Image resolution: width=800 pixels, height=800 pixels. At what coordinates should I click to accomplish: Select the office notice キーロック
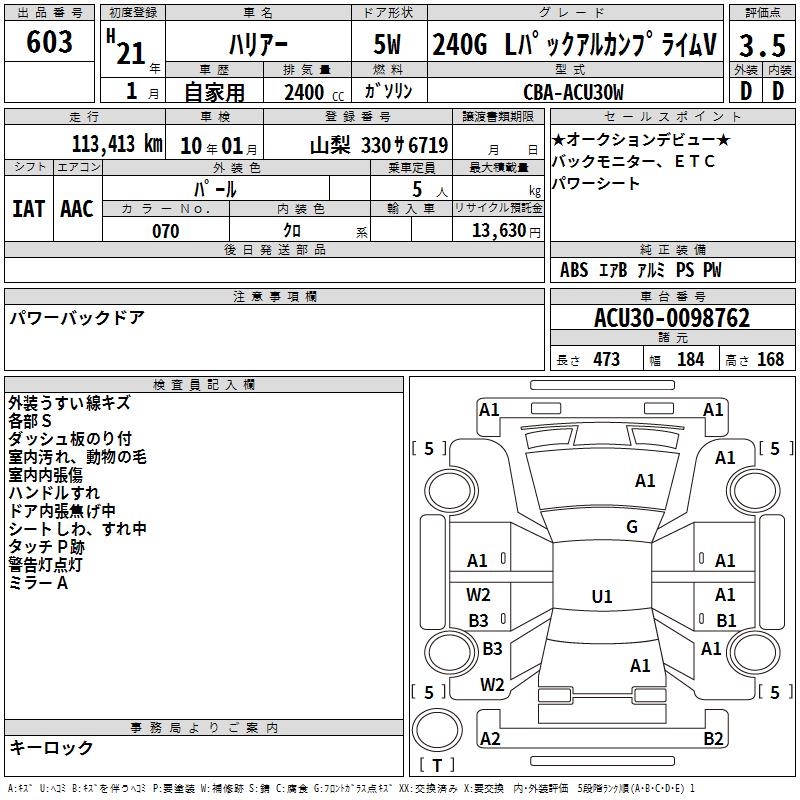click(52, 747)
